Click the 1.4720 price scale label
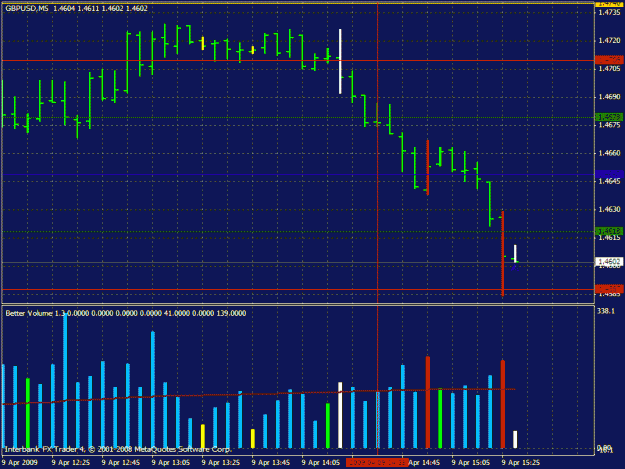The image size is (625, 469). point(609,41)
